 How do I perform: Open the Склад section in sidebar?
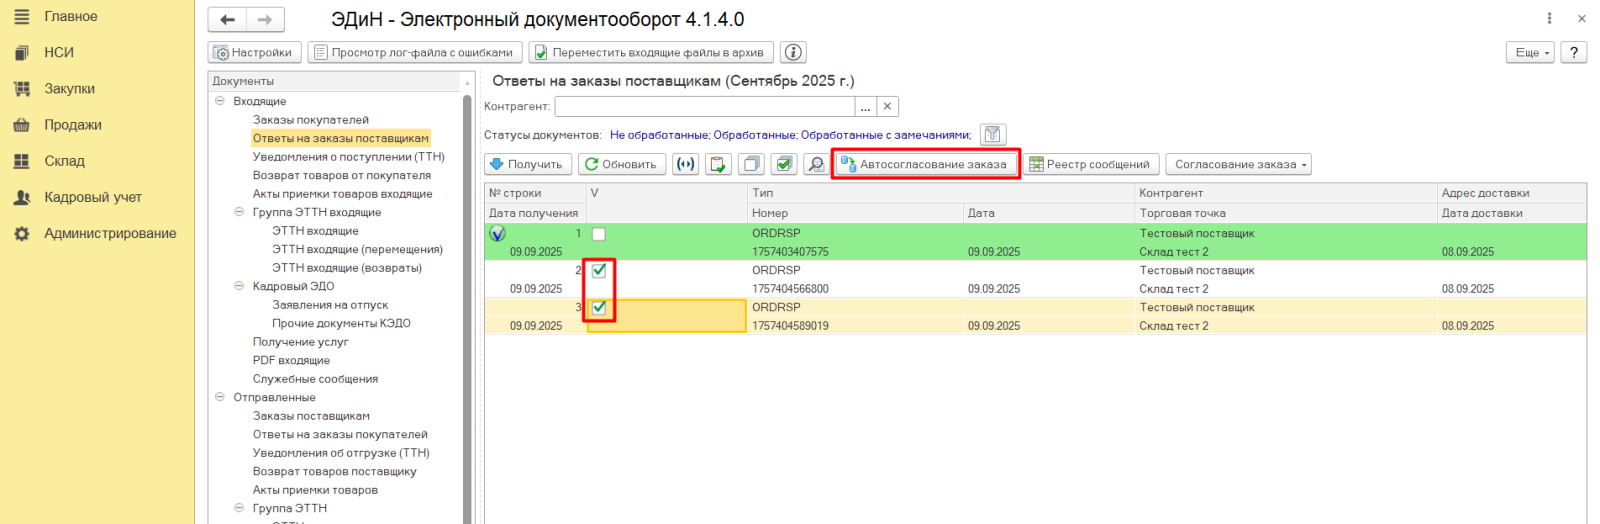click(64, 161)
